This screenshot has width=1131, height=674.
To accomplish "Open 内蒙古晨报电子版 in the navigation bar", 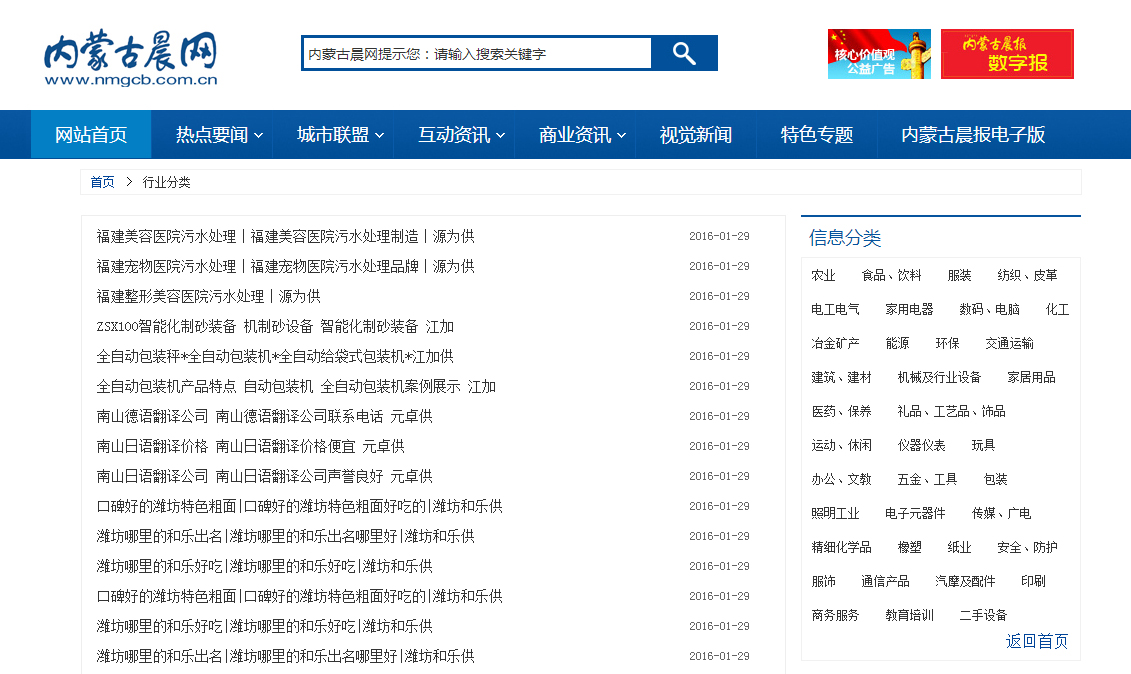I will pyautogui.click(x=973, y=135).
